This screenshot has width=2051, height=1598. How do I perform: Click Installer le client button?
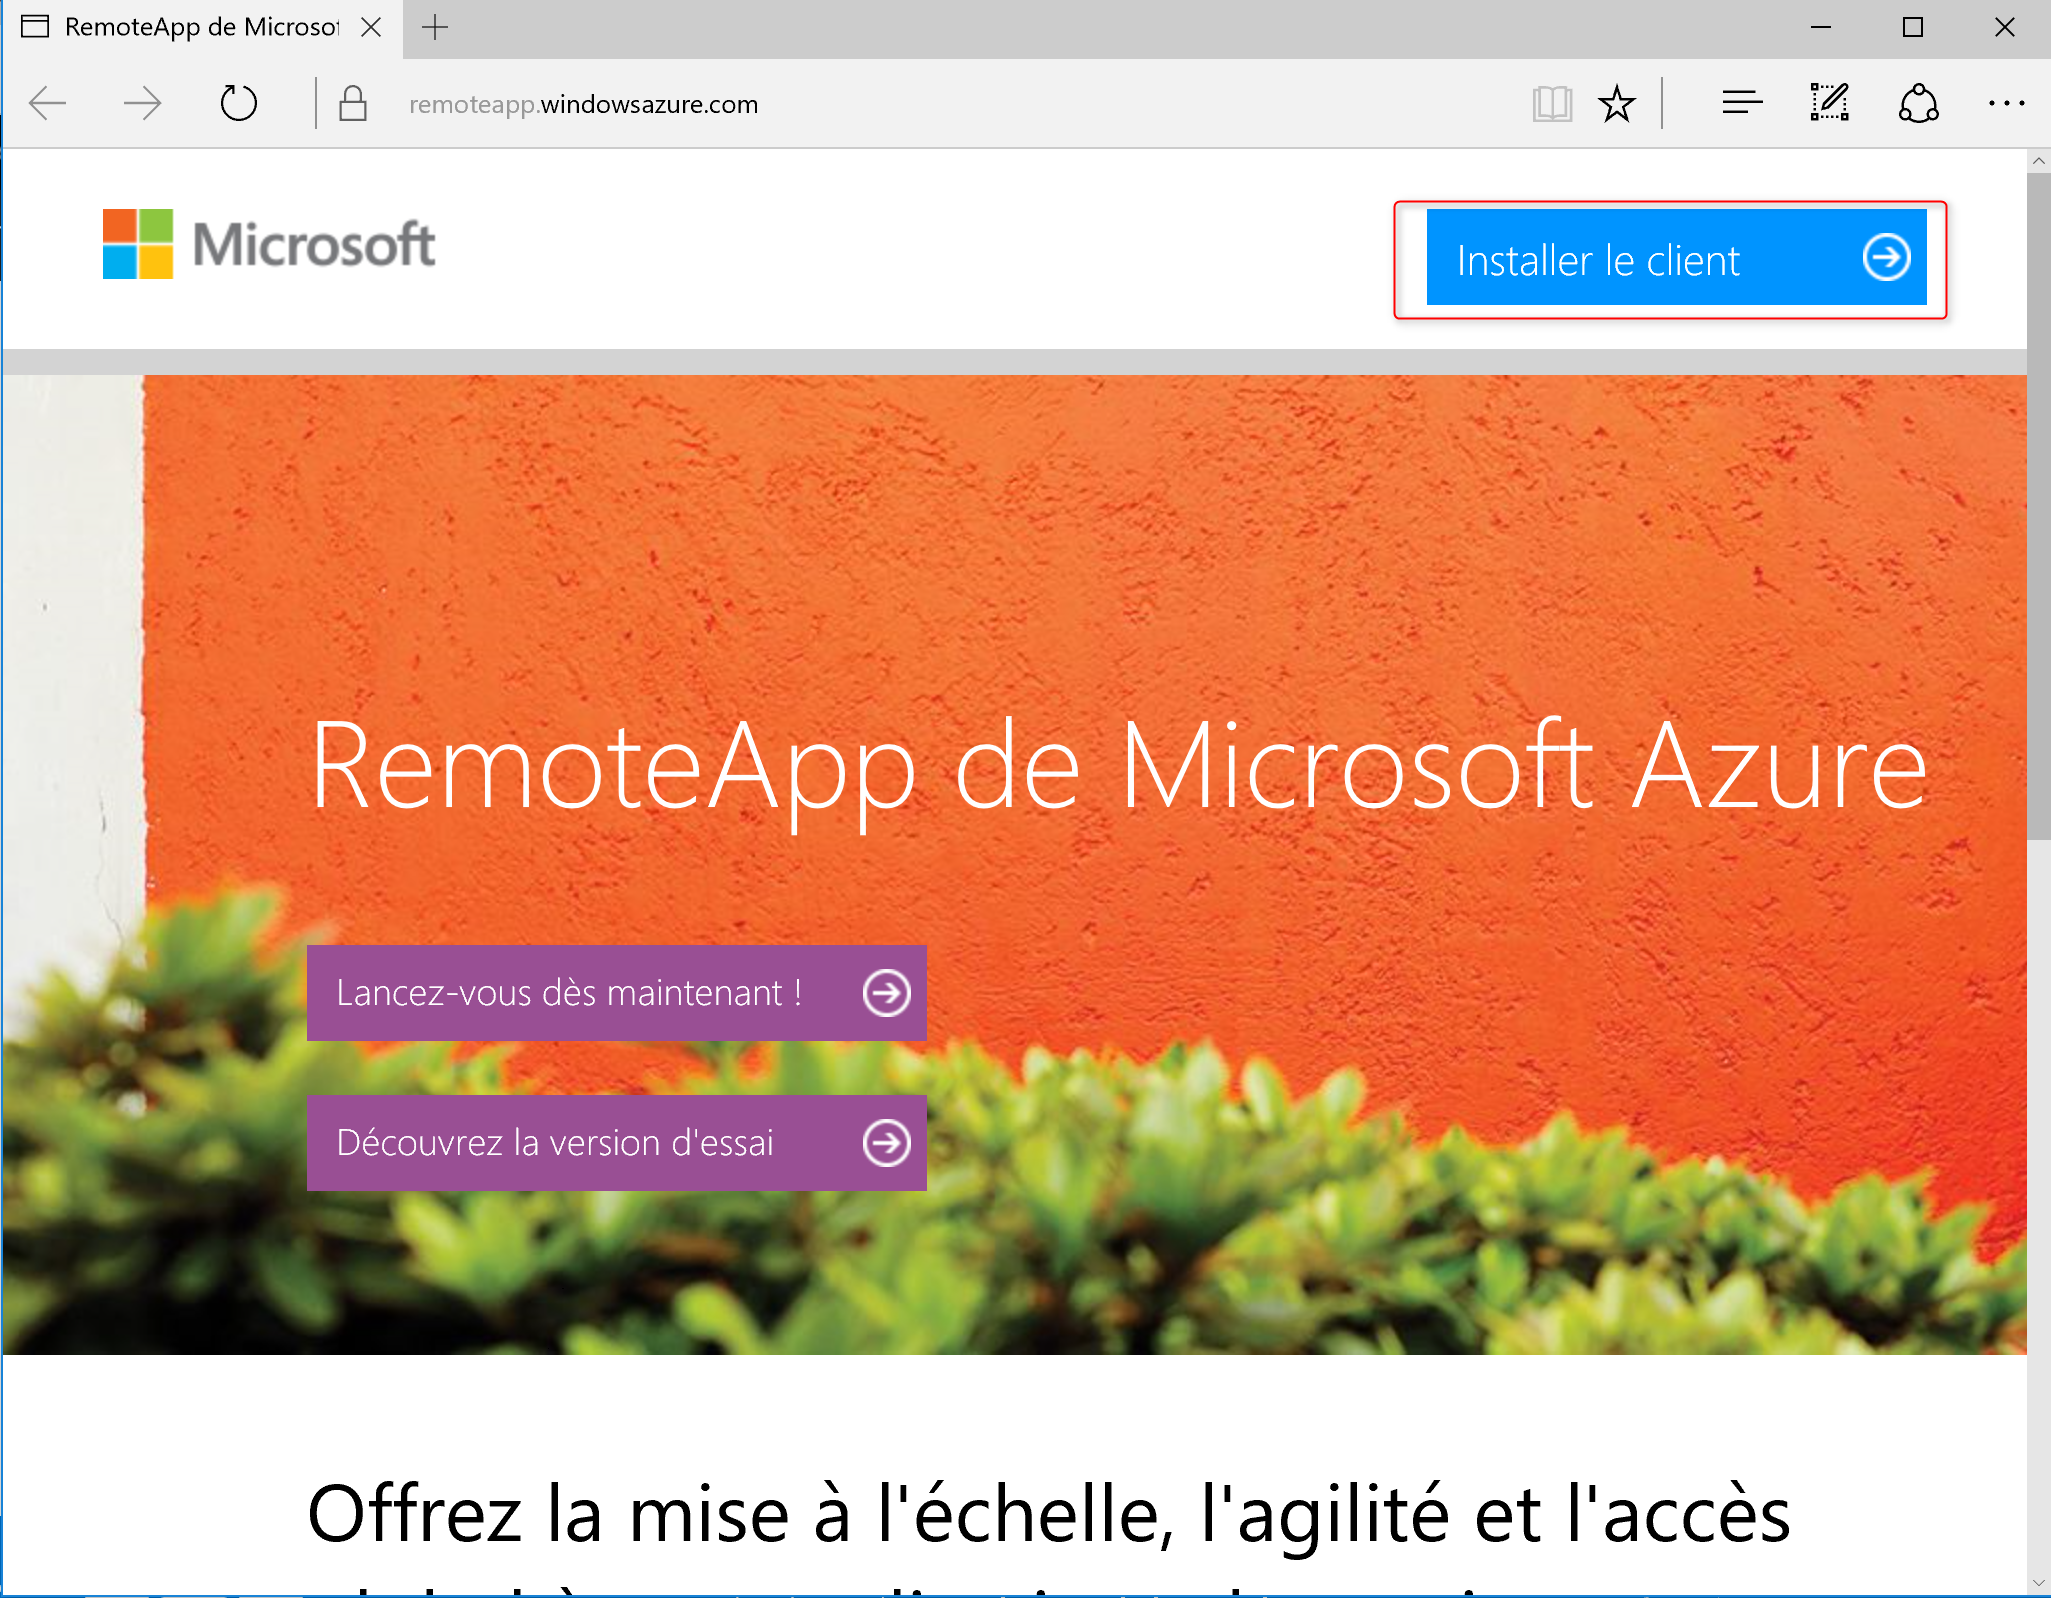click(x=1676, y=258)
